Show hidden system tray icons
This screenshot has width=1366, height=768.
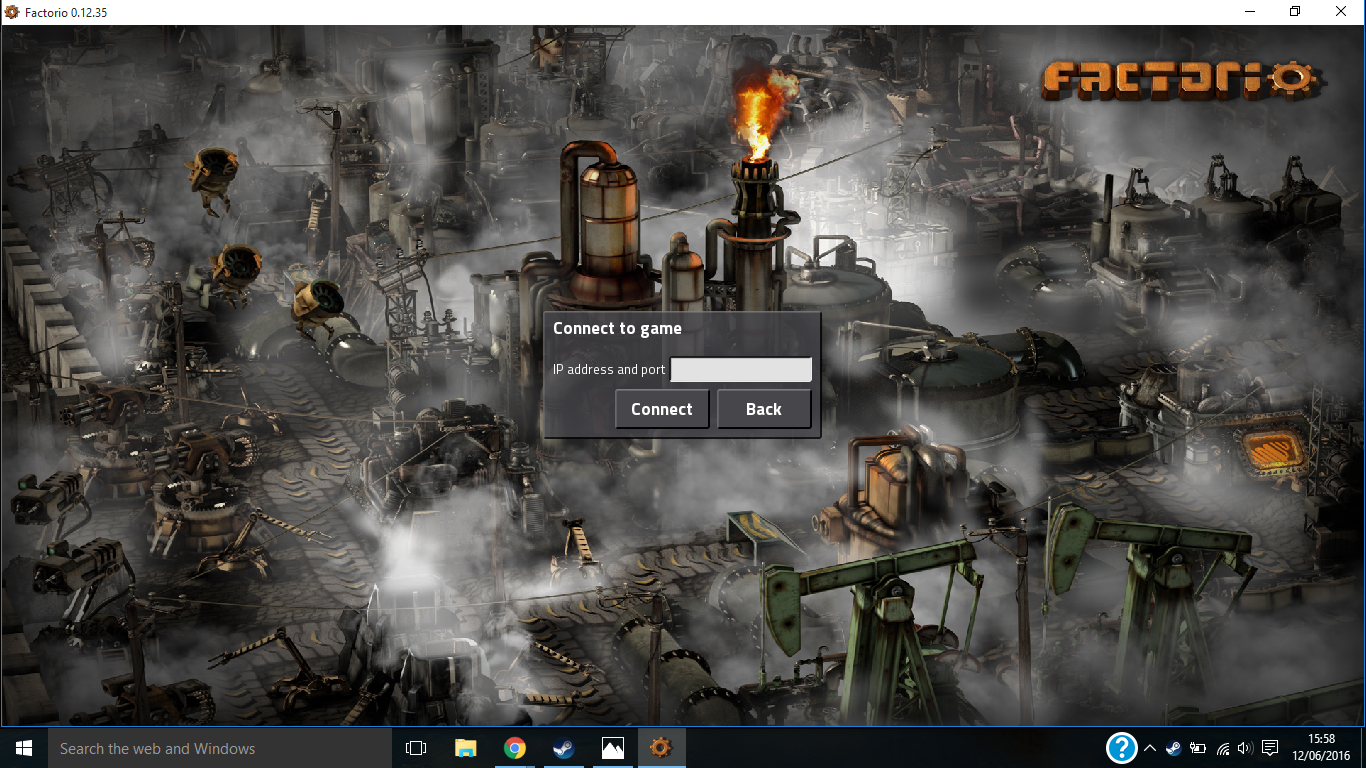tap(1150, 748)
